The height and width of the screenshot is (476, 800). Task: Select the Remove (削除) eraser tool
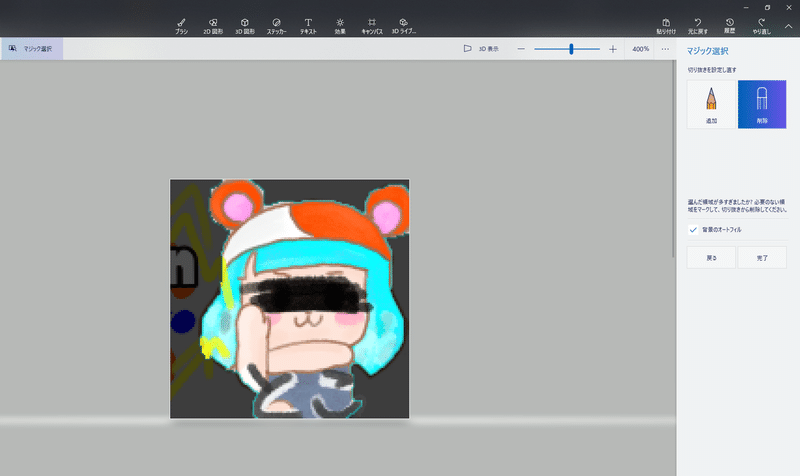pyautogui.click(x=762, y=104)
